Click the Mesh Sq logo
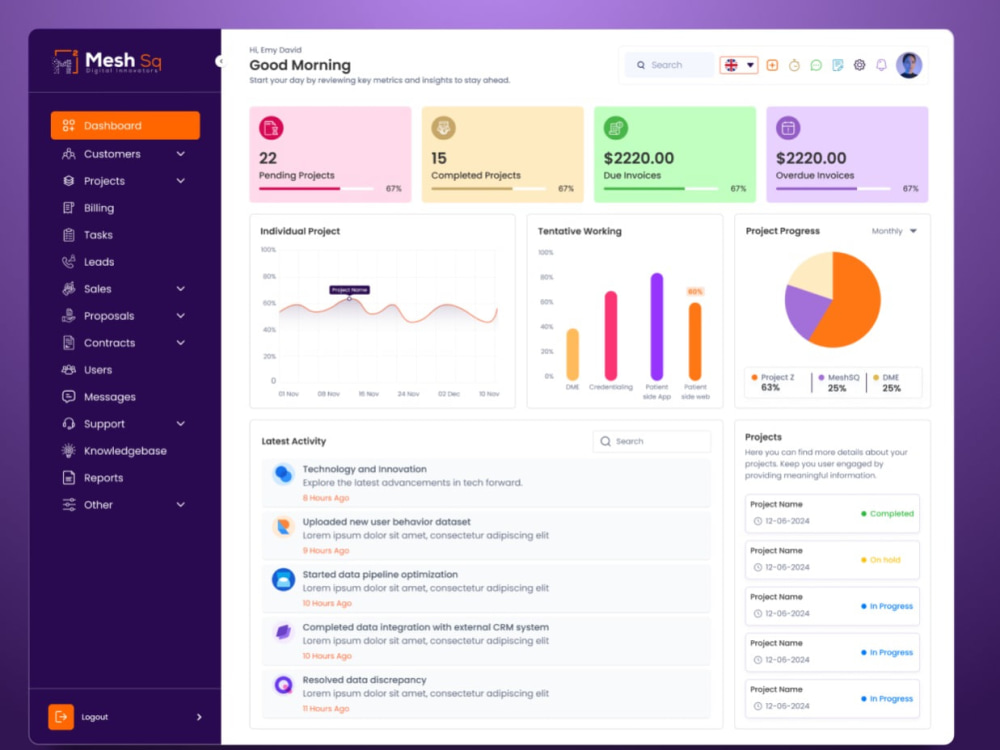 (x=107, y=62)
